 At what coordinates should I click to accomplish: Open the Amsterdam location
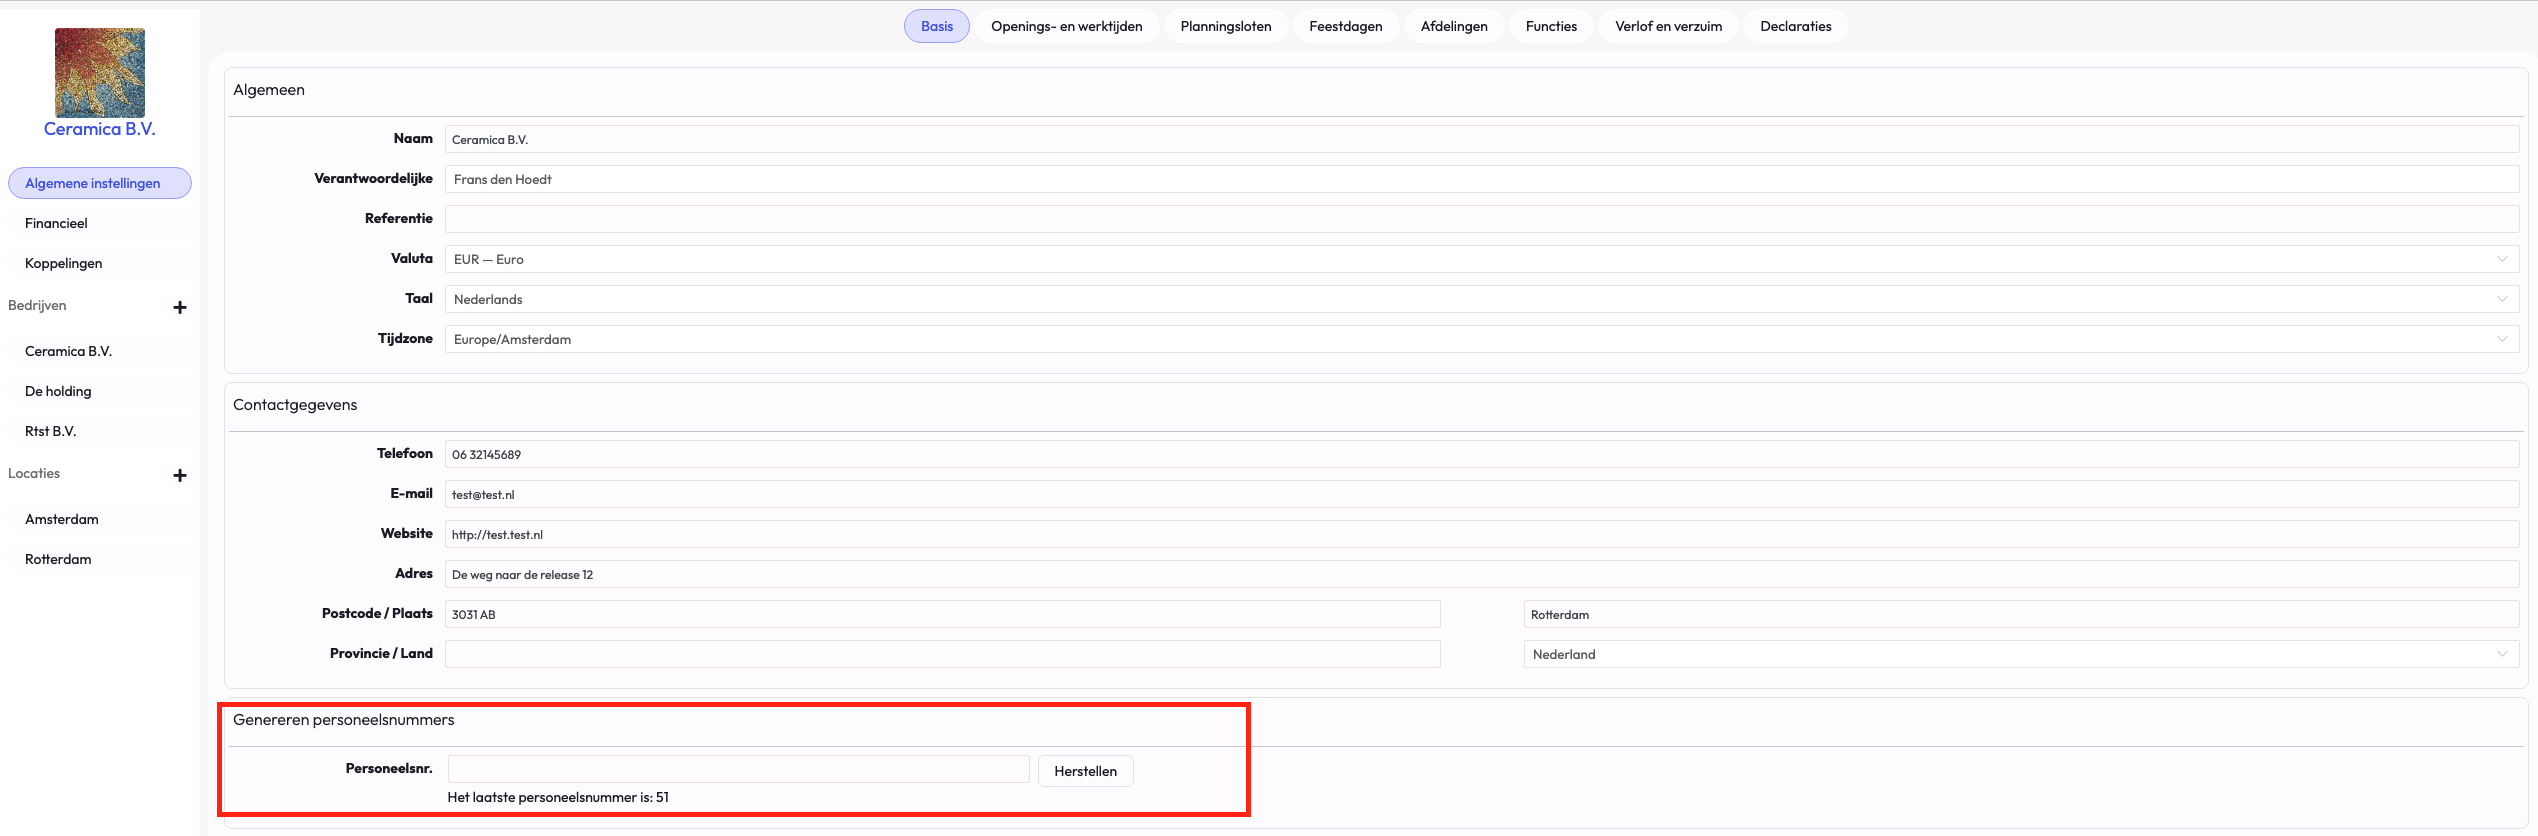pos(100,519)
